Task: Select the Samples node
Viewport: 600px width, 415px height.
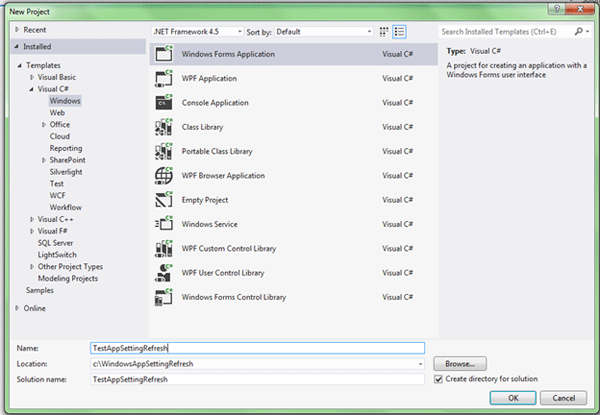Action: coord(40,290)
